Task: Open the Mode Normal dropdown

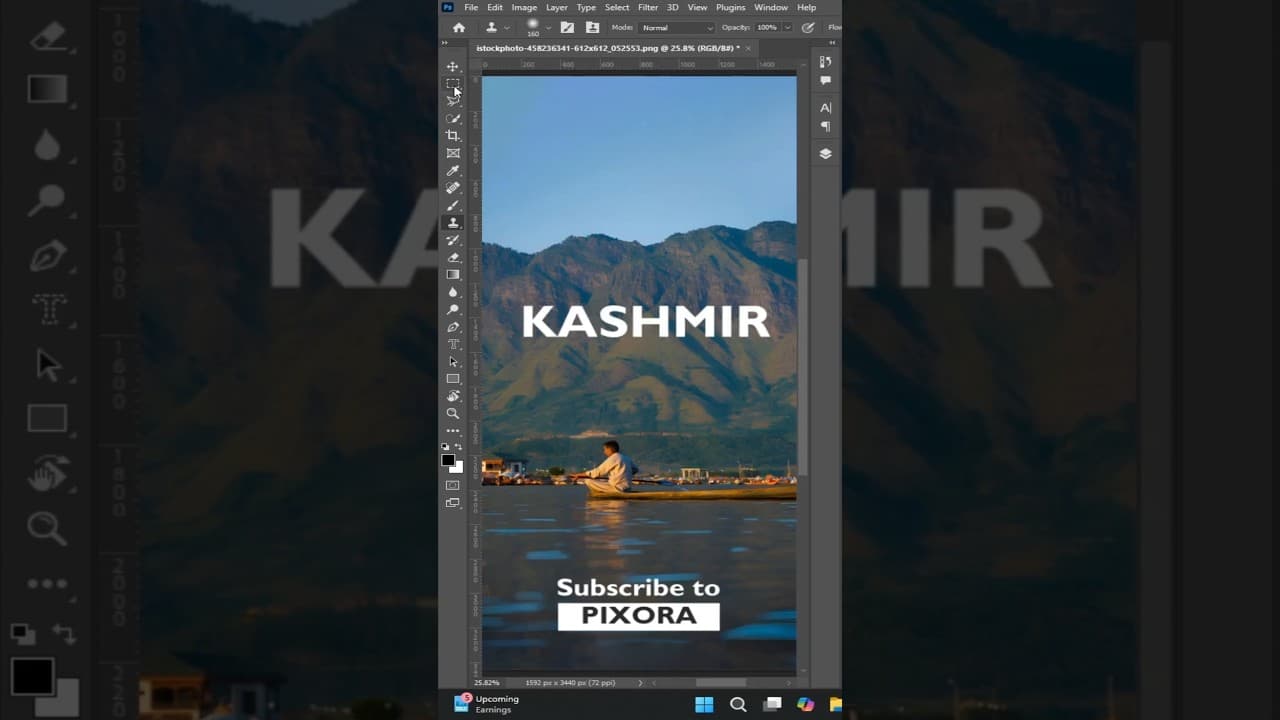Action: [x=677, y=28]
